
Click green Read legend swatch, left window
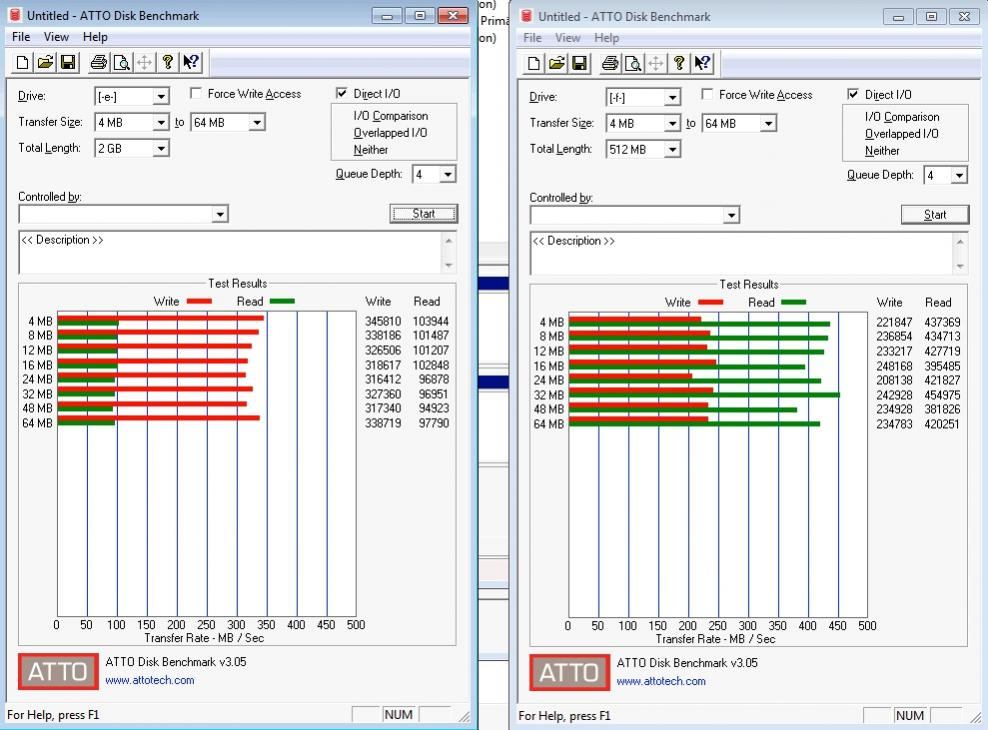tap(282, 301)
